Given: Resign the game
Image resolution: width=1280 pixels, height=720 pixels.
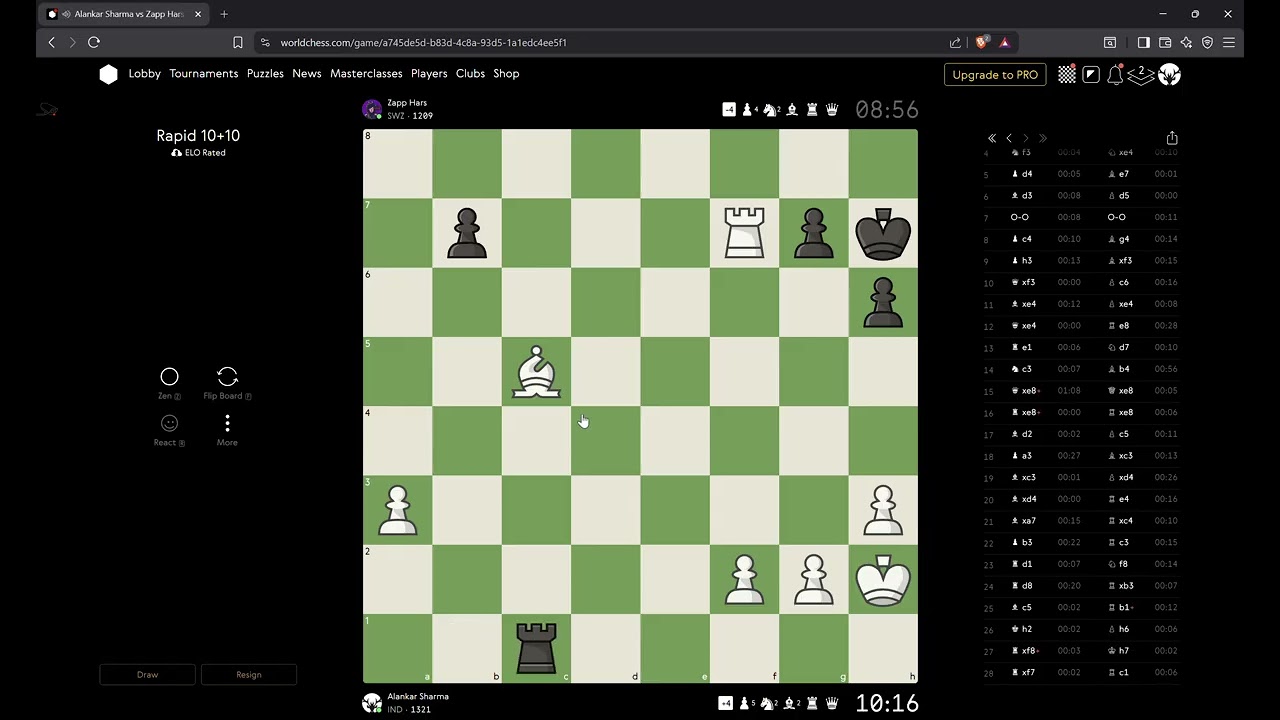Looking at the screenshot, I should 249,675.
